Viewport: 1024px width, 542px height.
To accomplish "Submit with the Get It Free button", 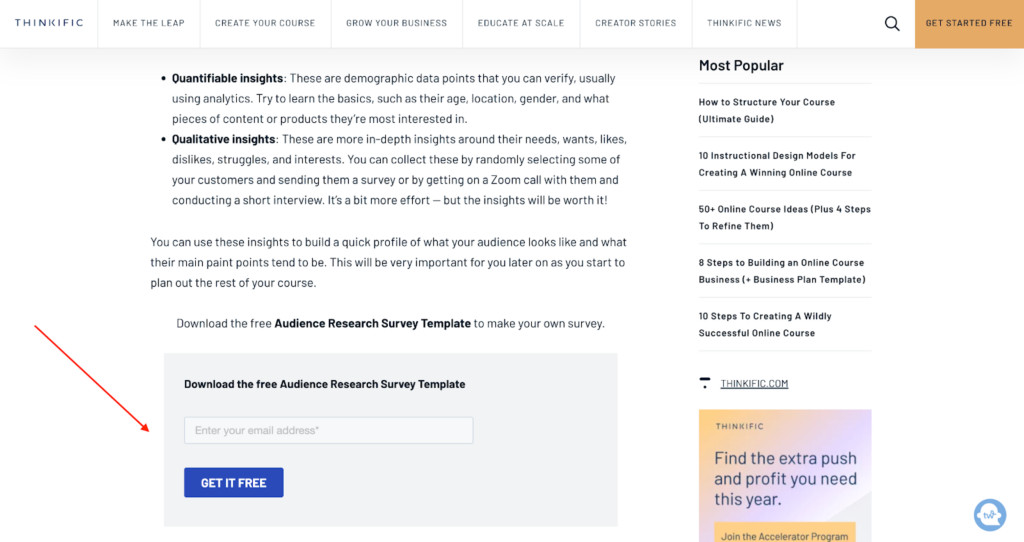I will pos(234,483).
